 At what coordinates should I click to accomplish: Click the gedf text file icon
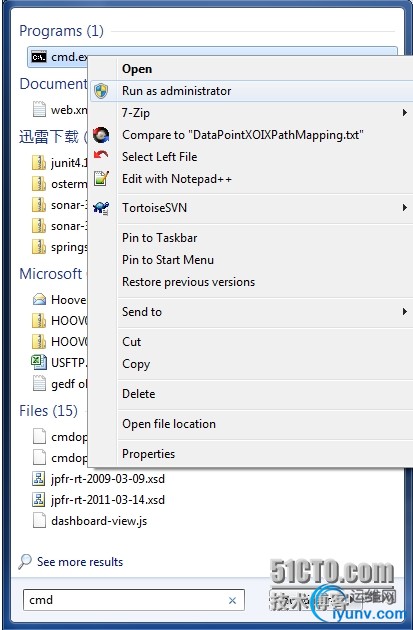pyautogui.click(x=39, y=383)
